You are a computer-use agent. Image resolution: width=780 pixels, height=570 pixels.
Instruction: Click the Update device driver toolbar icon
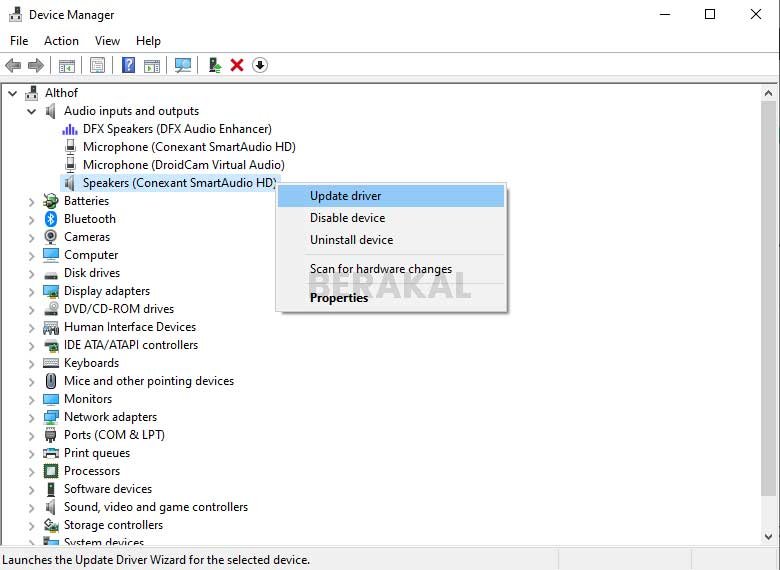point(214,65)
